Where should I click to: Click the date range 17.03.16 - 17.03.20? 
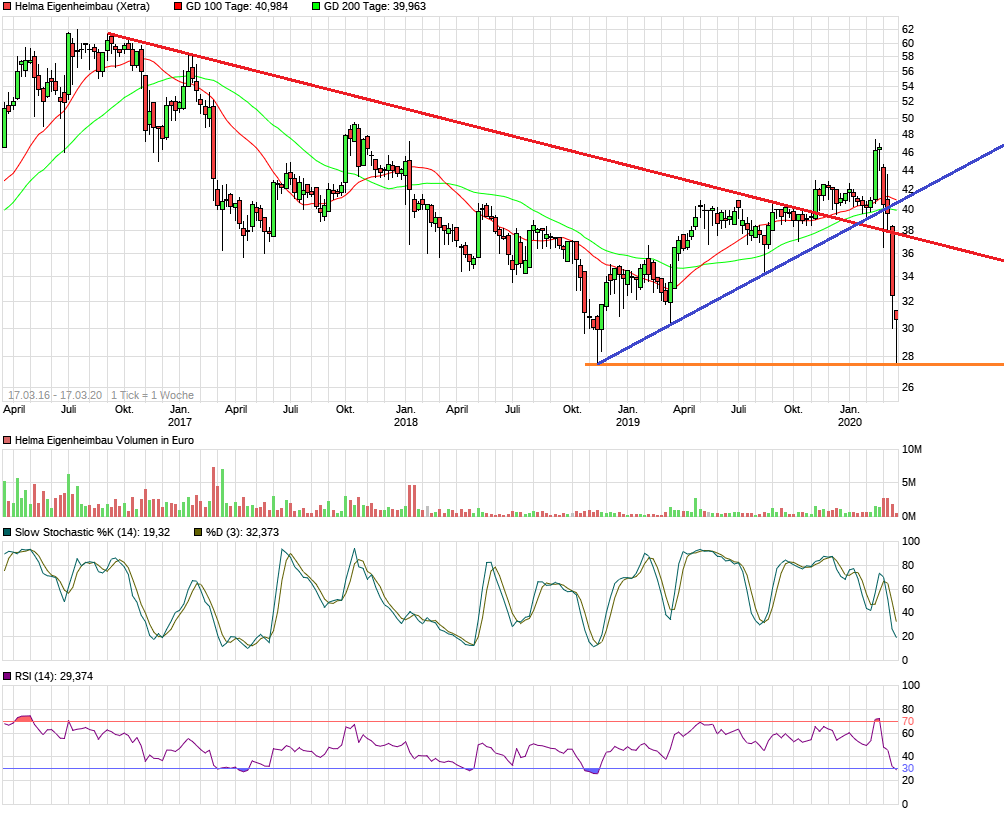click(55, 395)
